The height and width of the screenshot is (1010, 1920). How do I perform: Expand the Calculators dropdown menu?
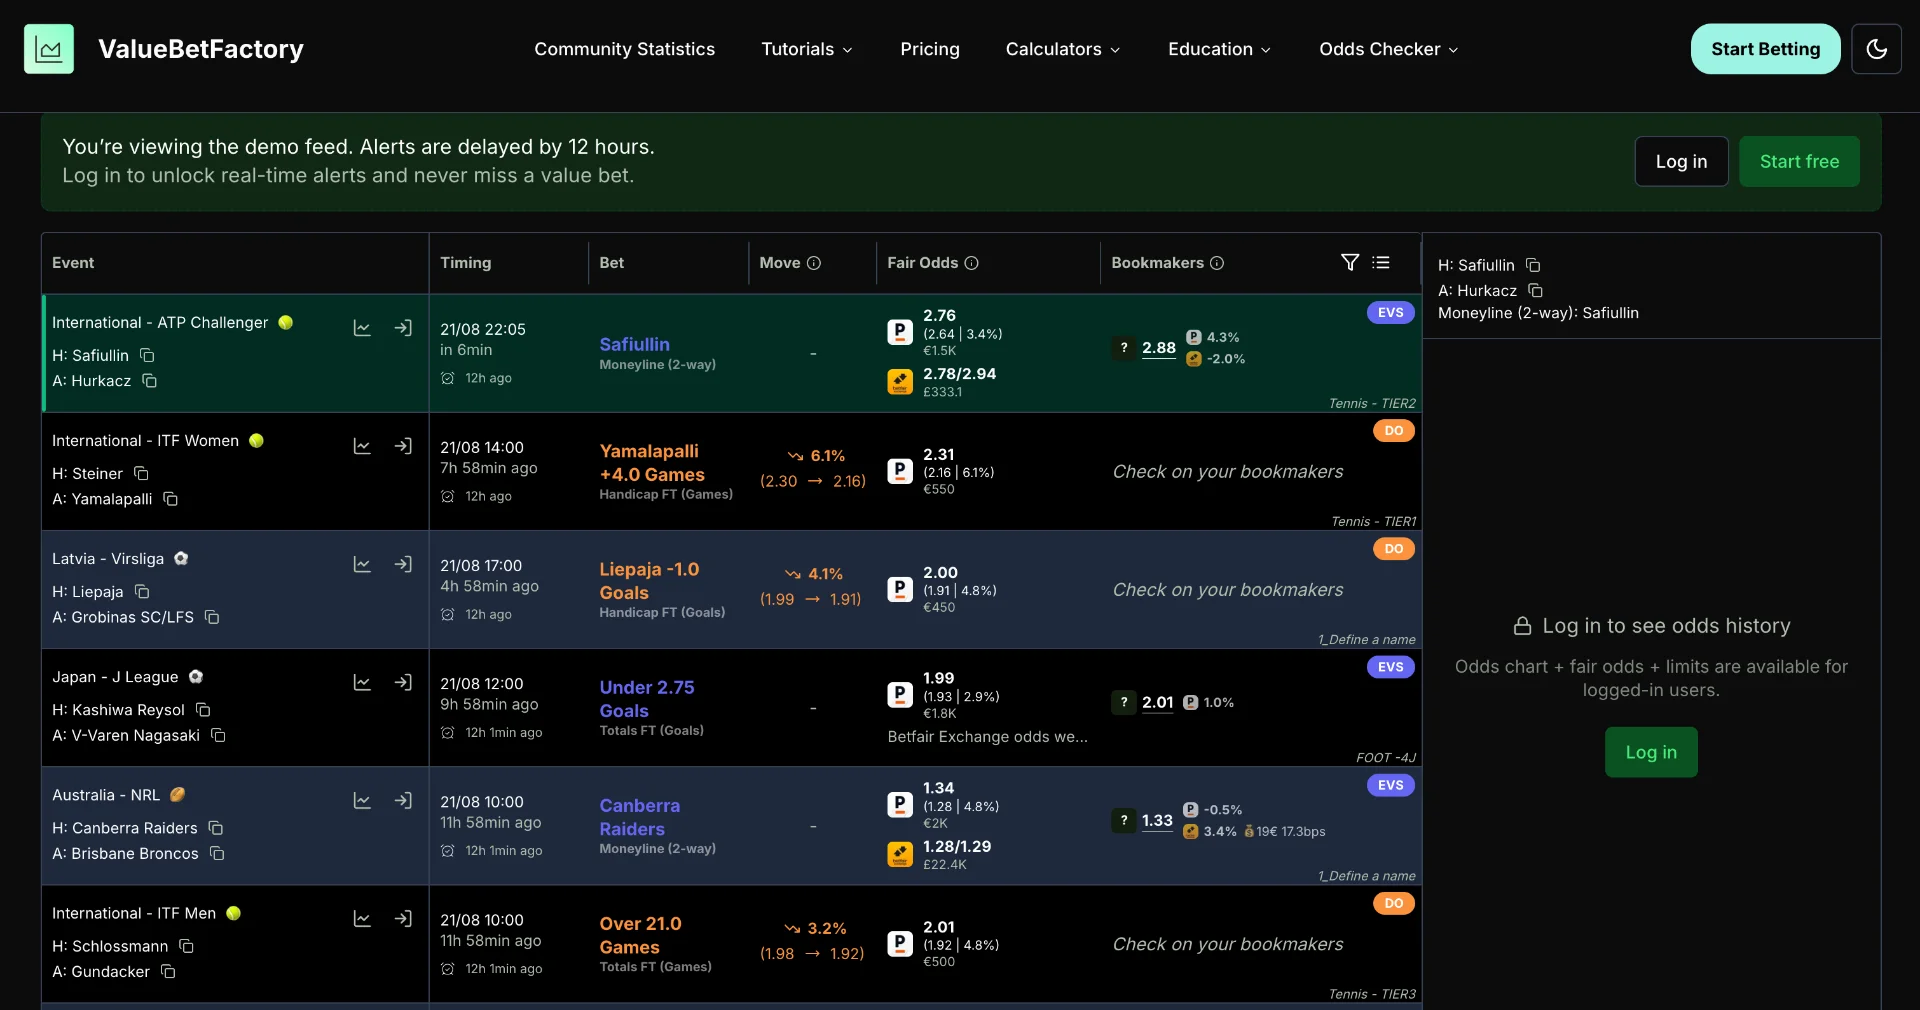pyautogui.click(x=1063, y=49)
